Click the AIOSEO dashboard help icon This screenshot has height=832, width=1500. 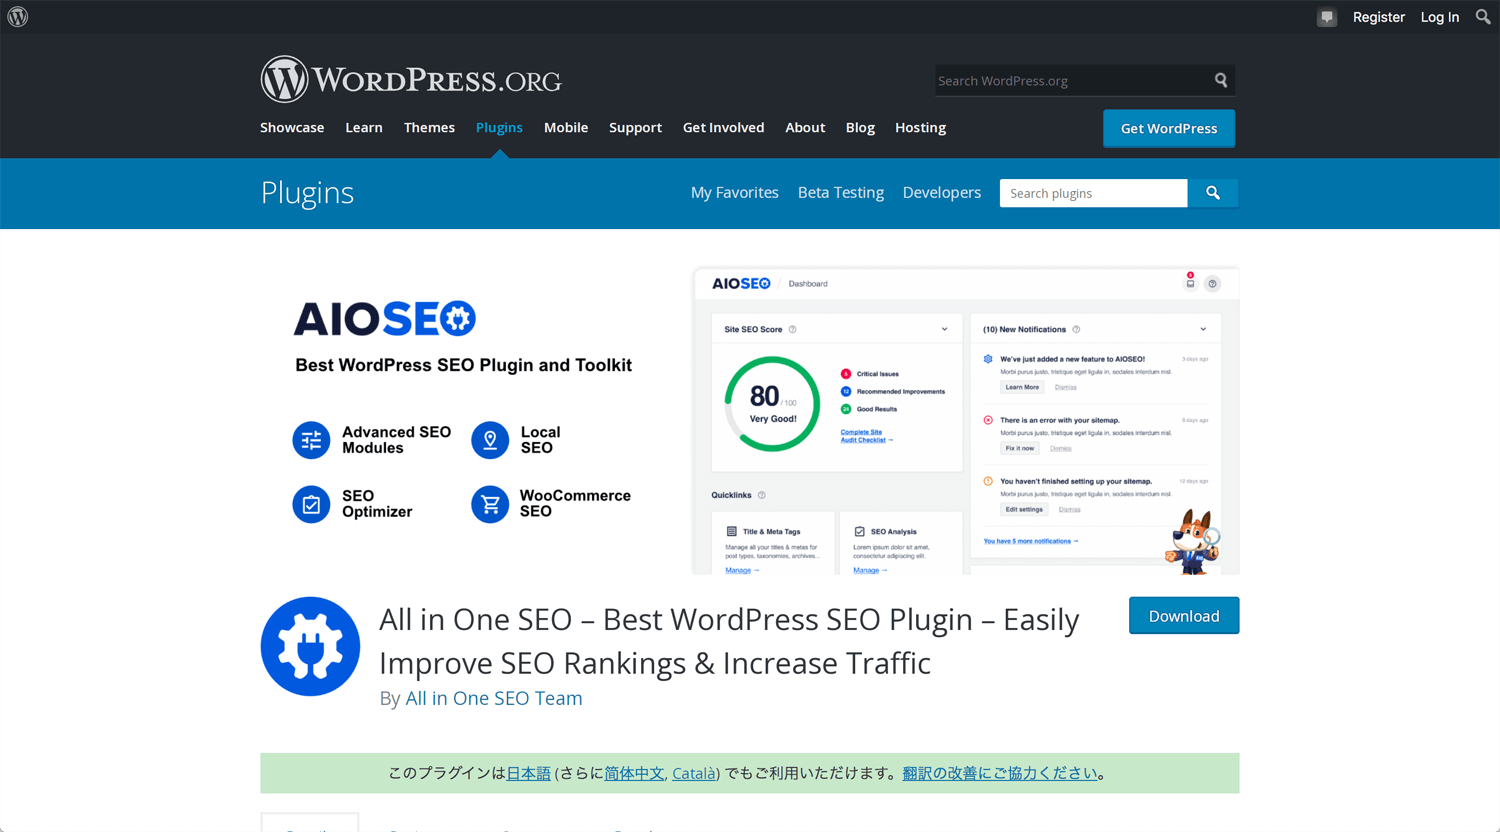pos(1212,284)
